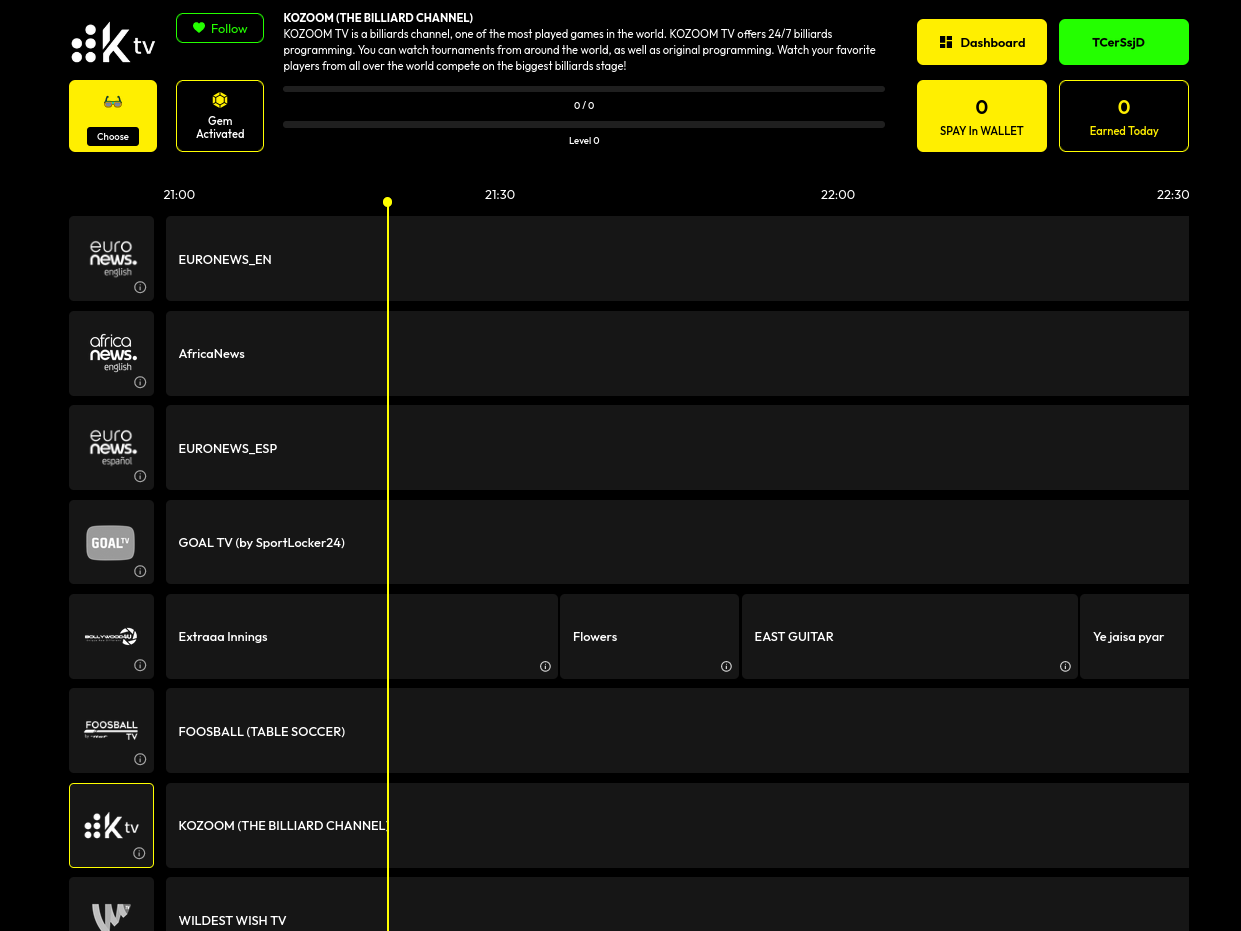This screenshot has width=1241, height=931.
Task: Show info for the EAST GUITAR program
Action: click(x=1065, y=666)
